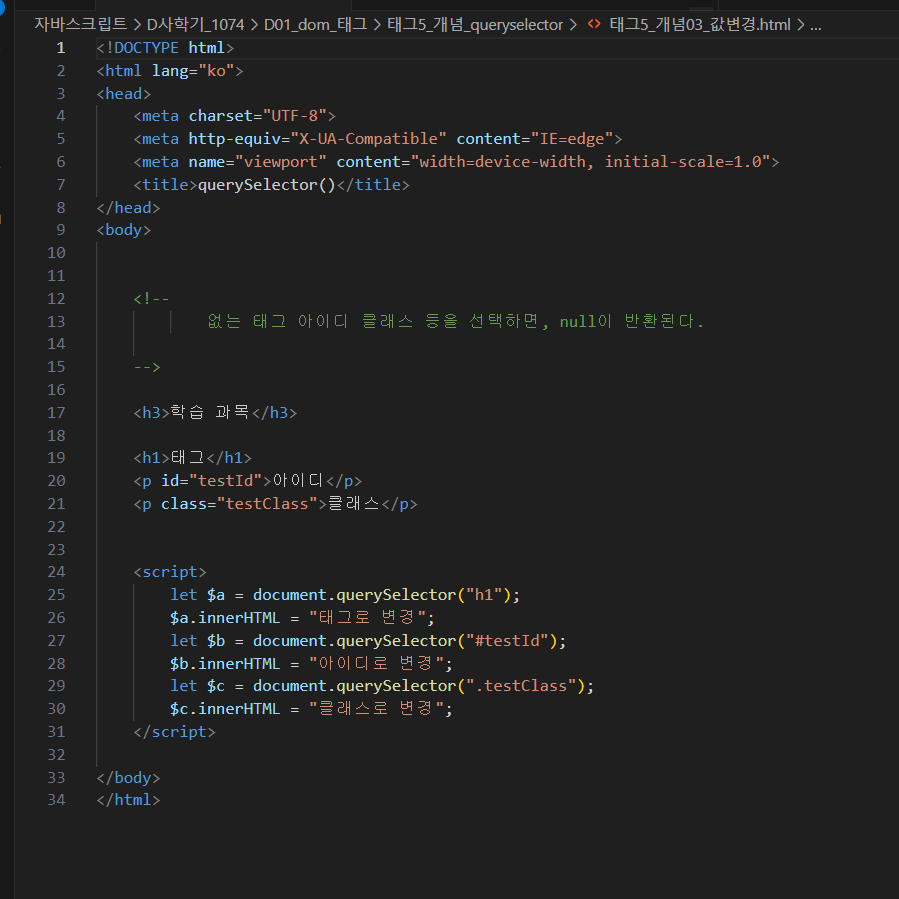Click the "IE=edge" content value
Viewport: 899px width, 899px height.
[572, 139]
